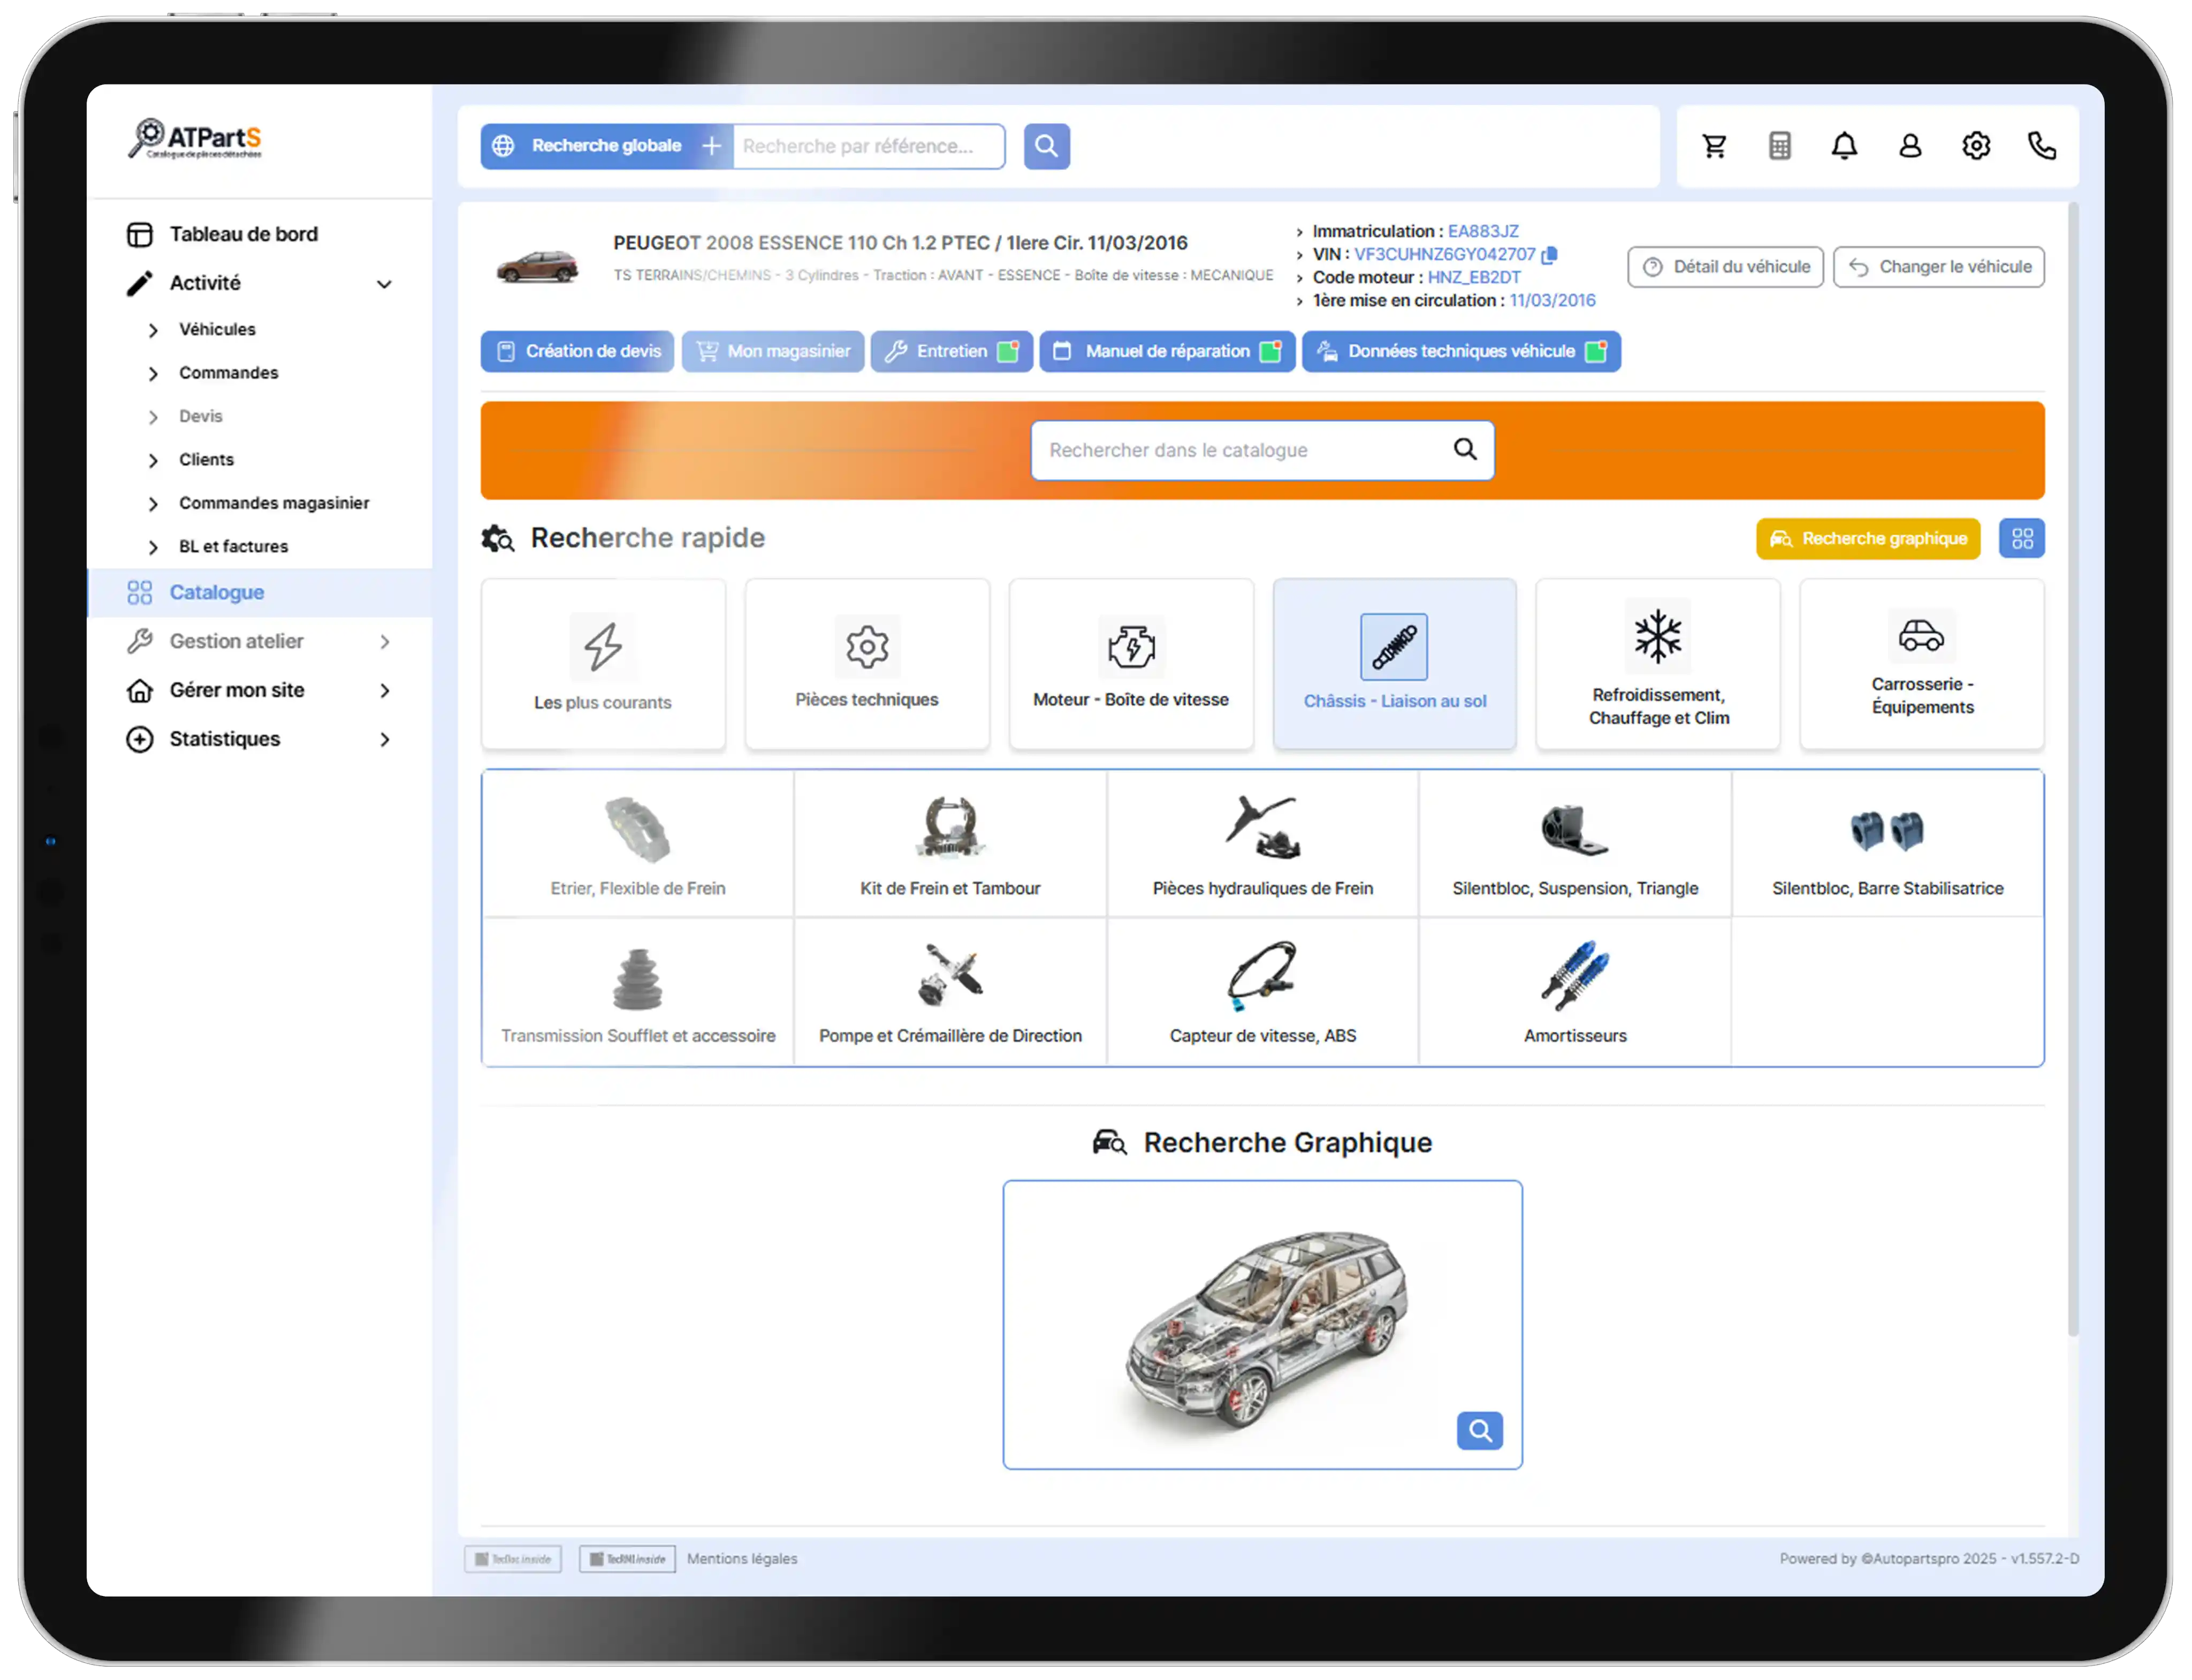Select the Amortisseurs category
The height and width of the screenshot is (1680, 2192).
pyautogui.click(x=1574, y=991)
